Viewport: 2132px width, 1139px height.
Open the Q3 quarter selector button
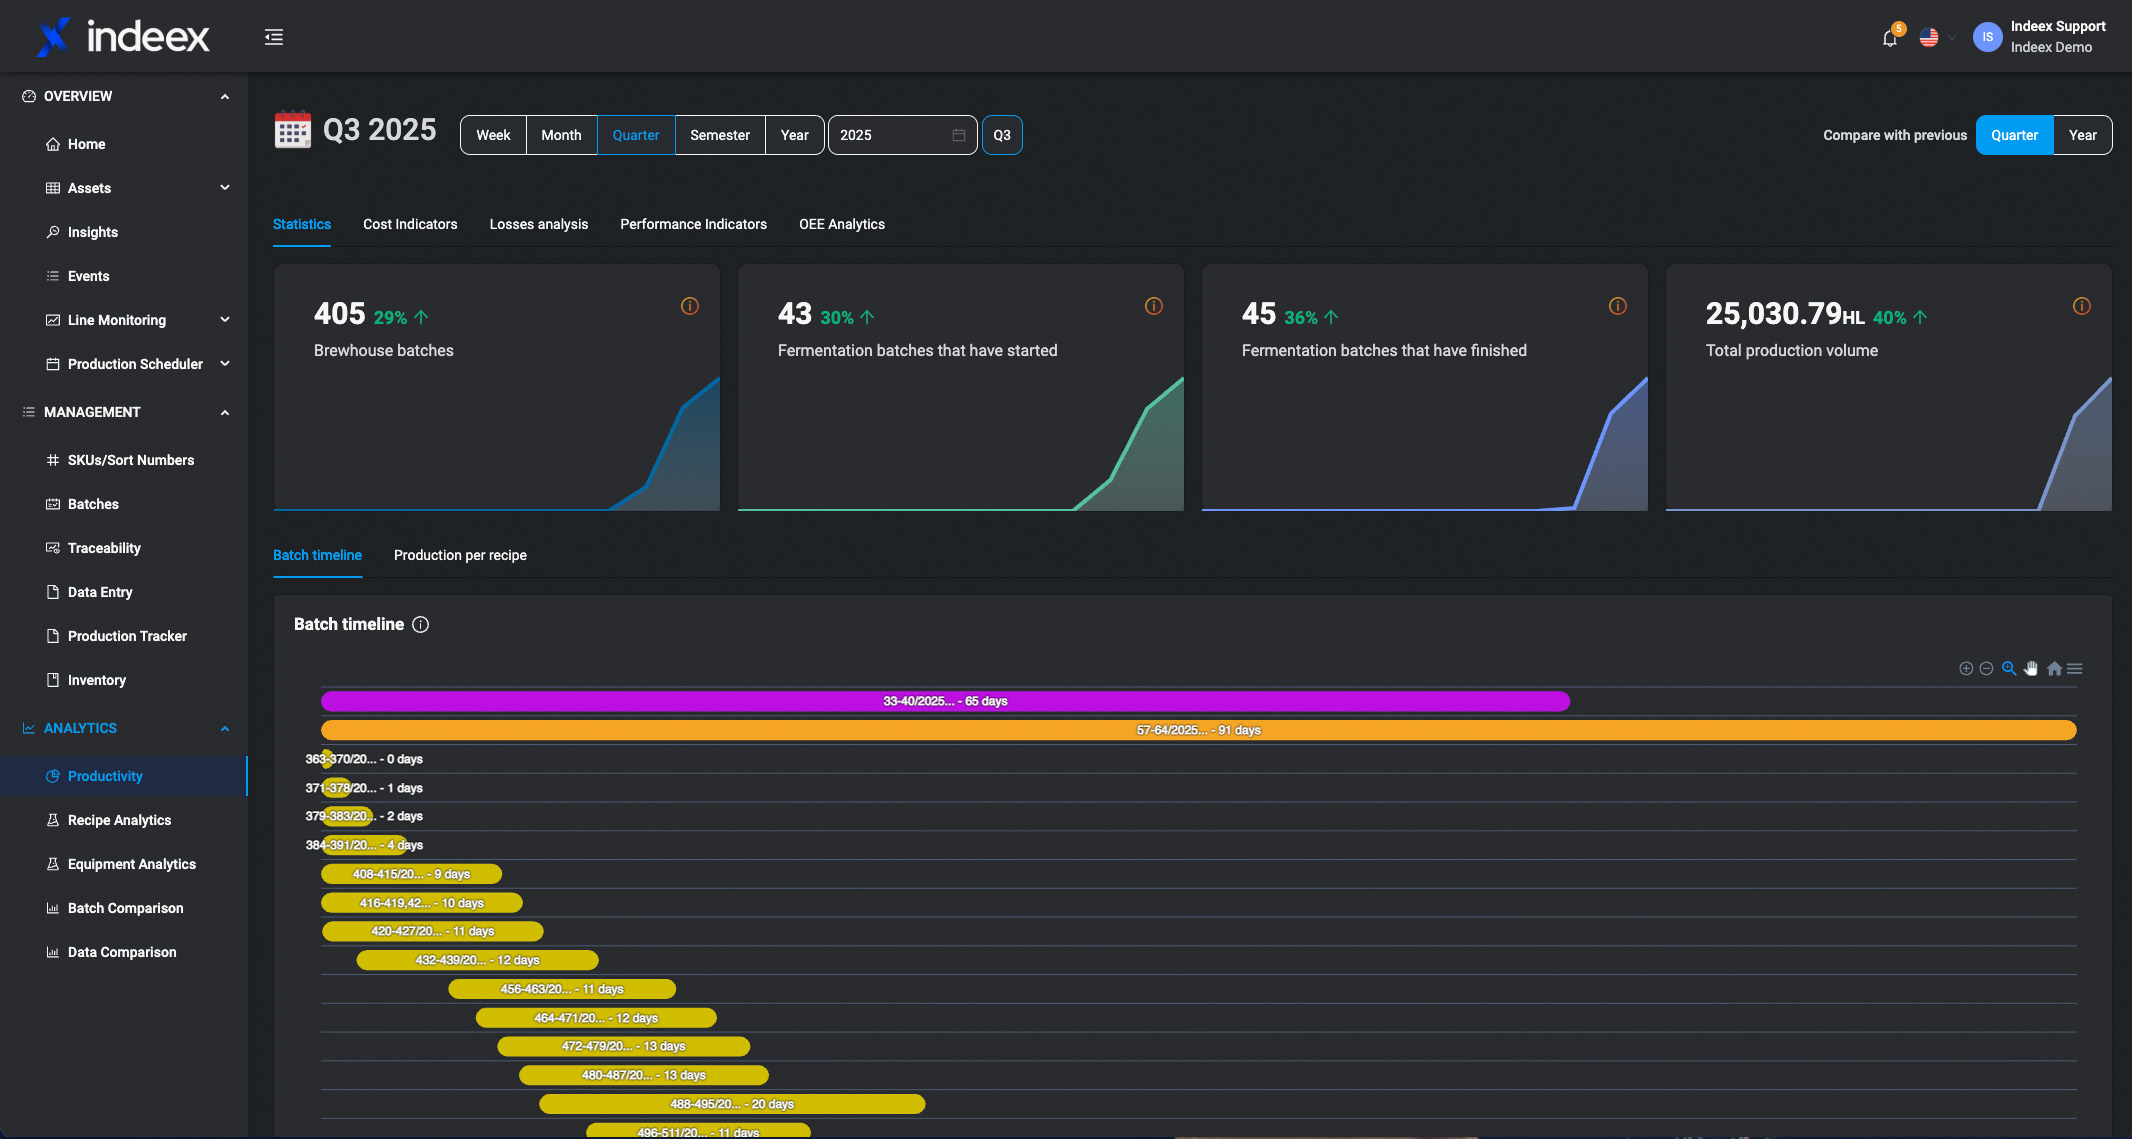coord(1001,135)
